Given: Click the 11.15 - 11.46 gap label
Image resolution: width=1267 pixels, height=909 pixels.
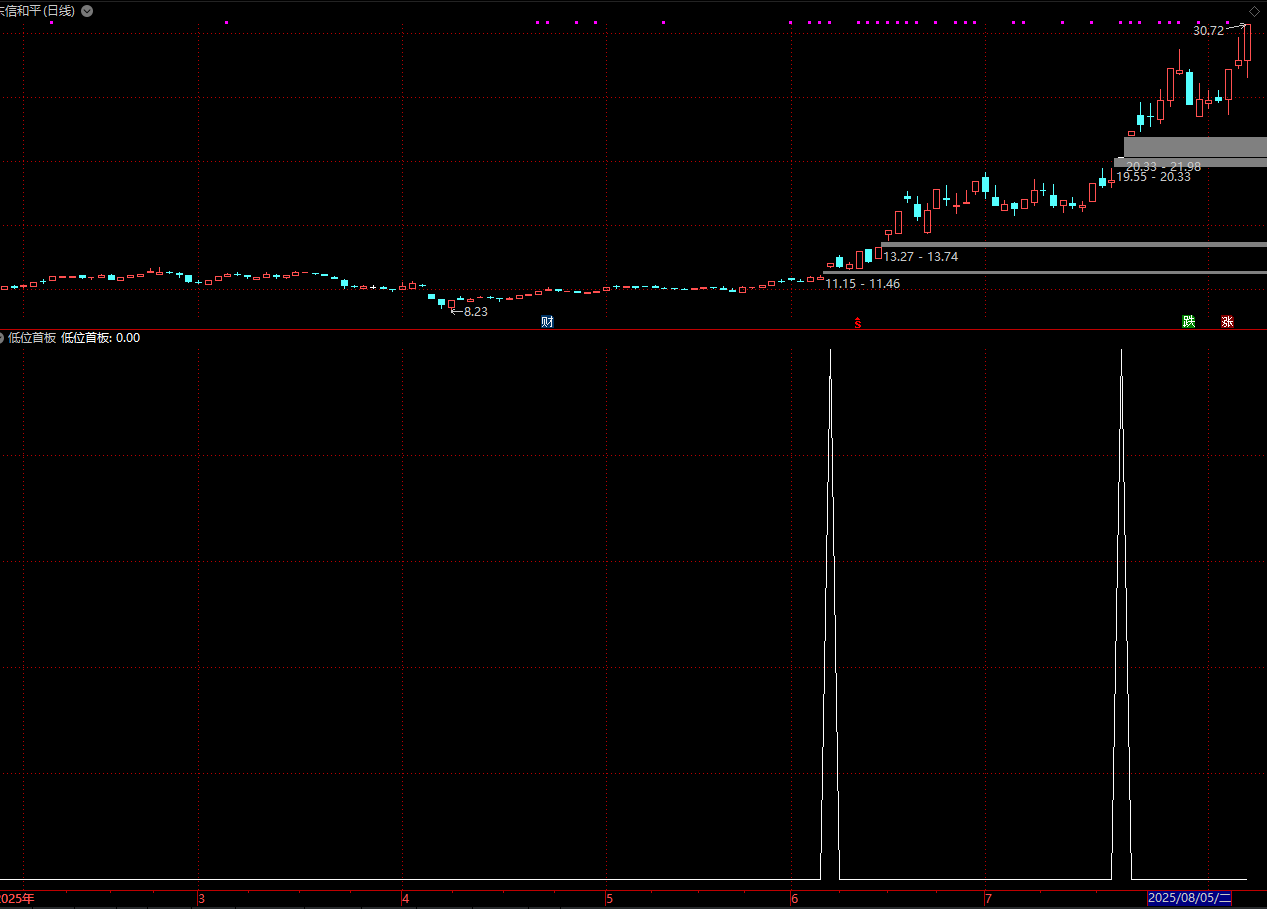Looking at the screenshot, I should click(x=862, y=284).
